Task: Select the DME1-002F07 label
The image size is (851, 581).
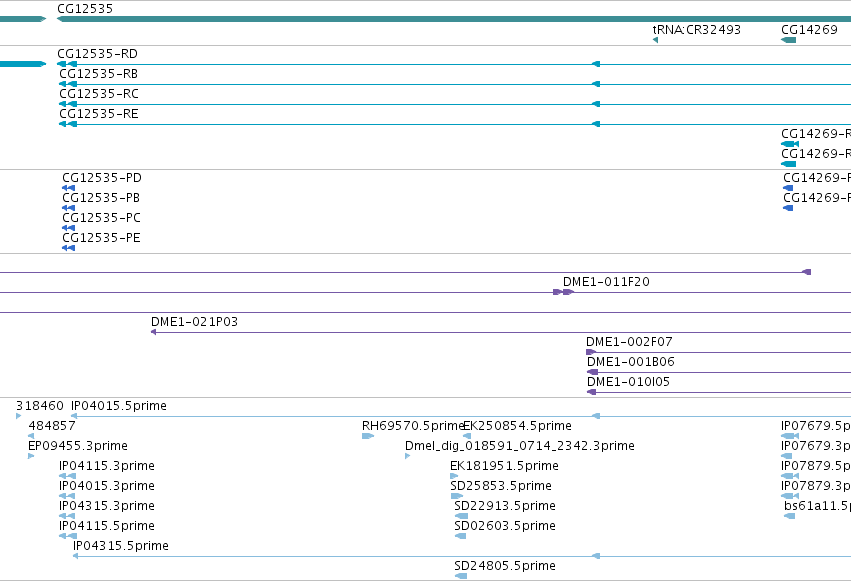Action: coord(629,342)
